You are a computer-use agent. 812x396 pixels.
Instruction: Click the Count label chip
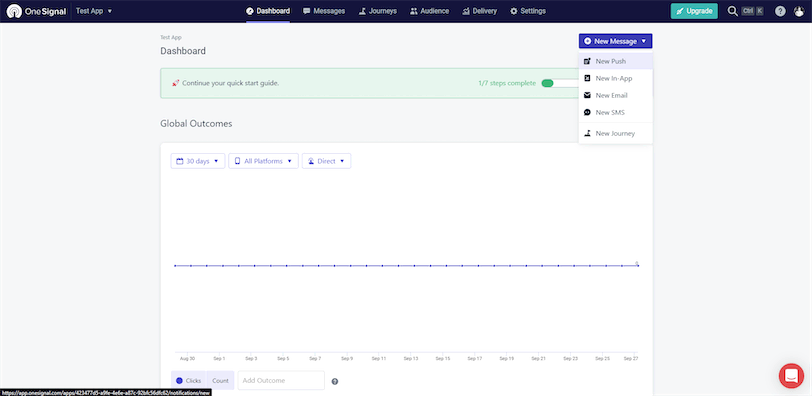tap(221, 380)
